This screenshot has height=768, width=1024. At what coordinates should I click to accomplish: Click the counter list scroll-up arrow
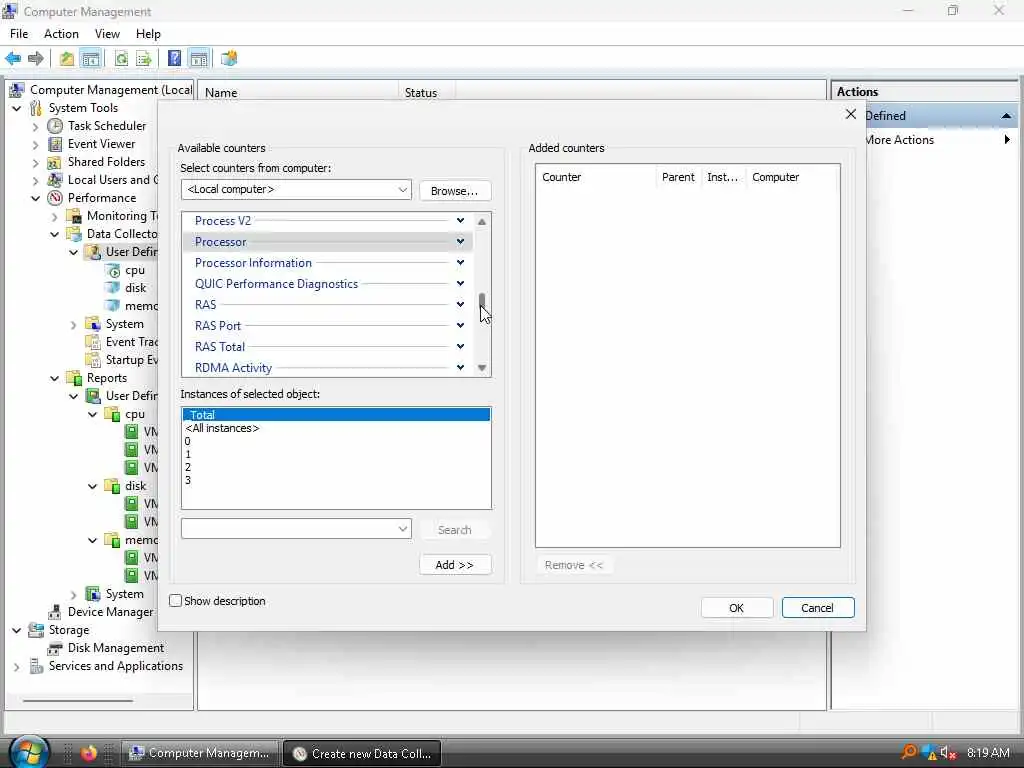(x=482, y=221)
